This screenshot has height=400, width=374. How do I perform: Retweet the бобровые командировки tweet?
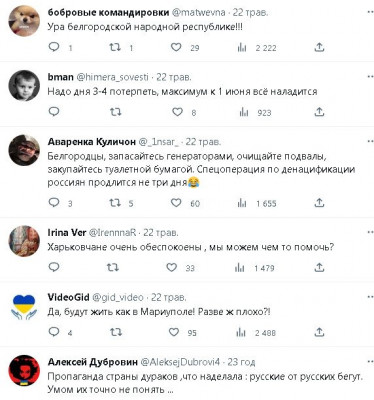115,47
